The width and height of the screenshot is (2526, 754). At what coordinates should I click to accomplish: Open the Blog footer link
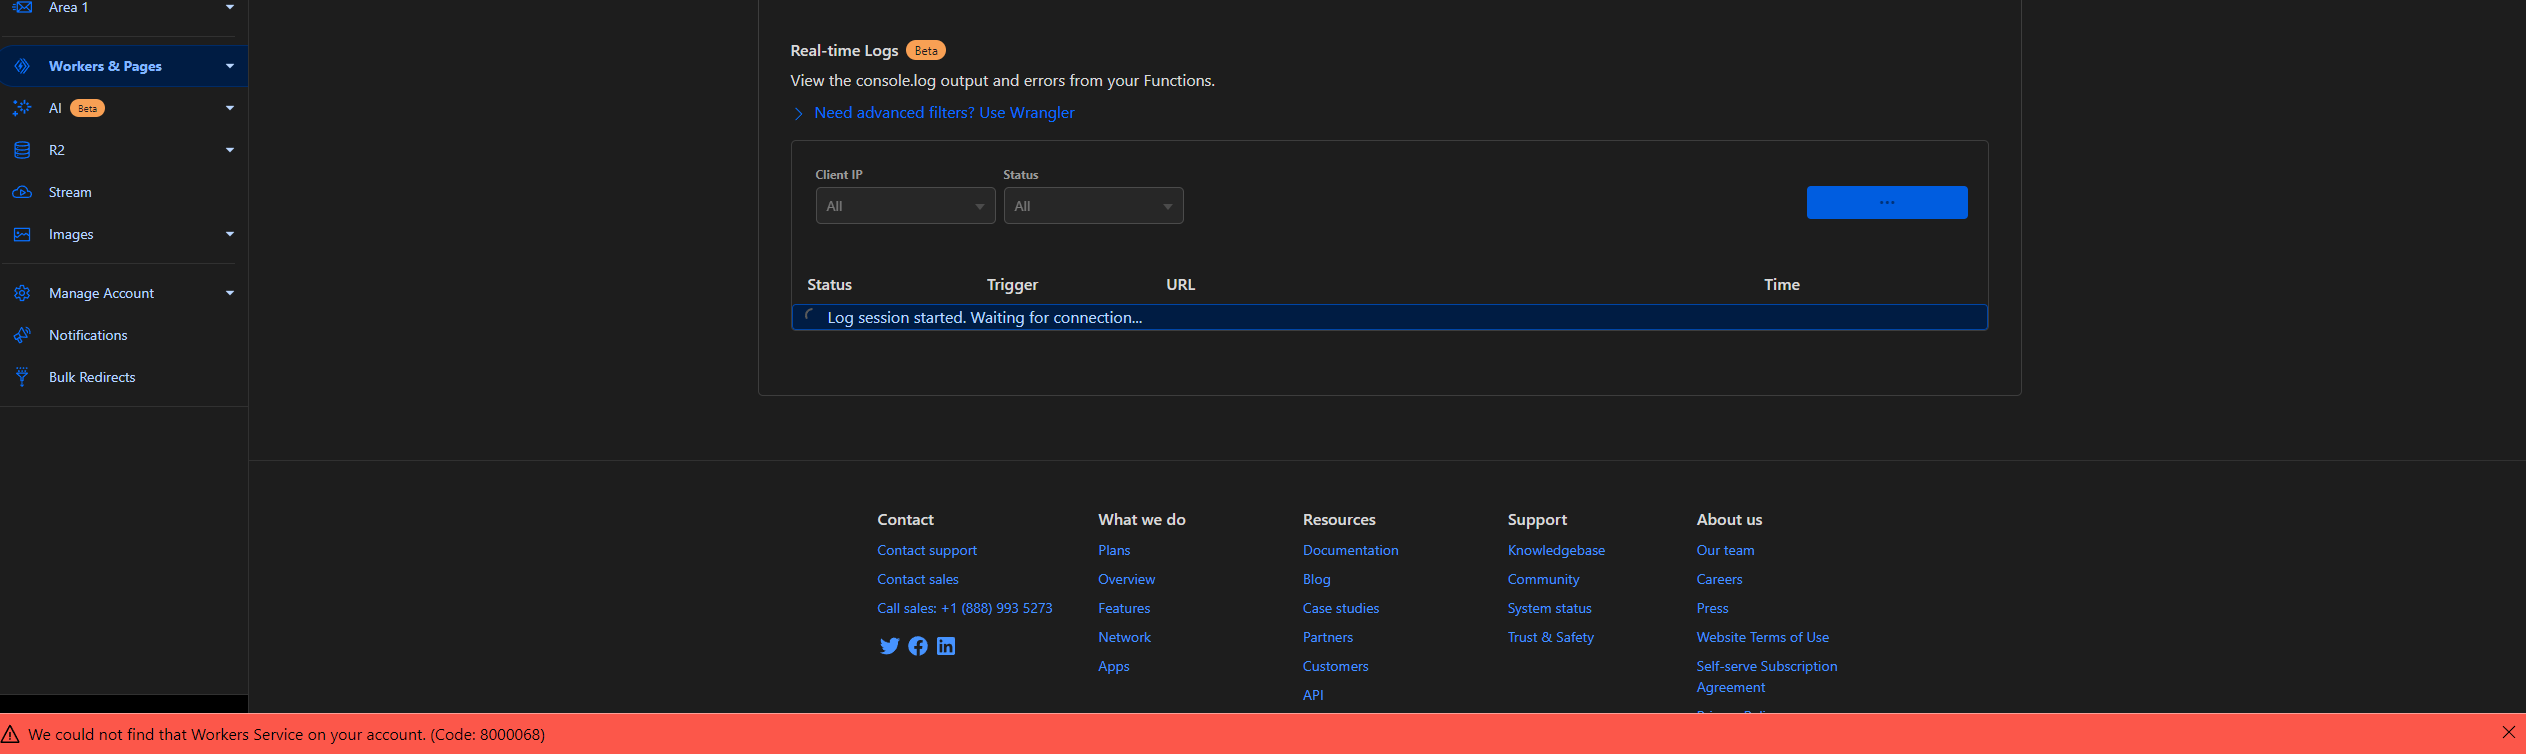coord(1316,579)
